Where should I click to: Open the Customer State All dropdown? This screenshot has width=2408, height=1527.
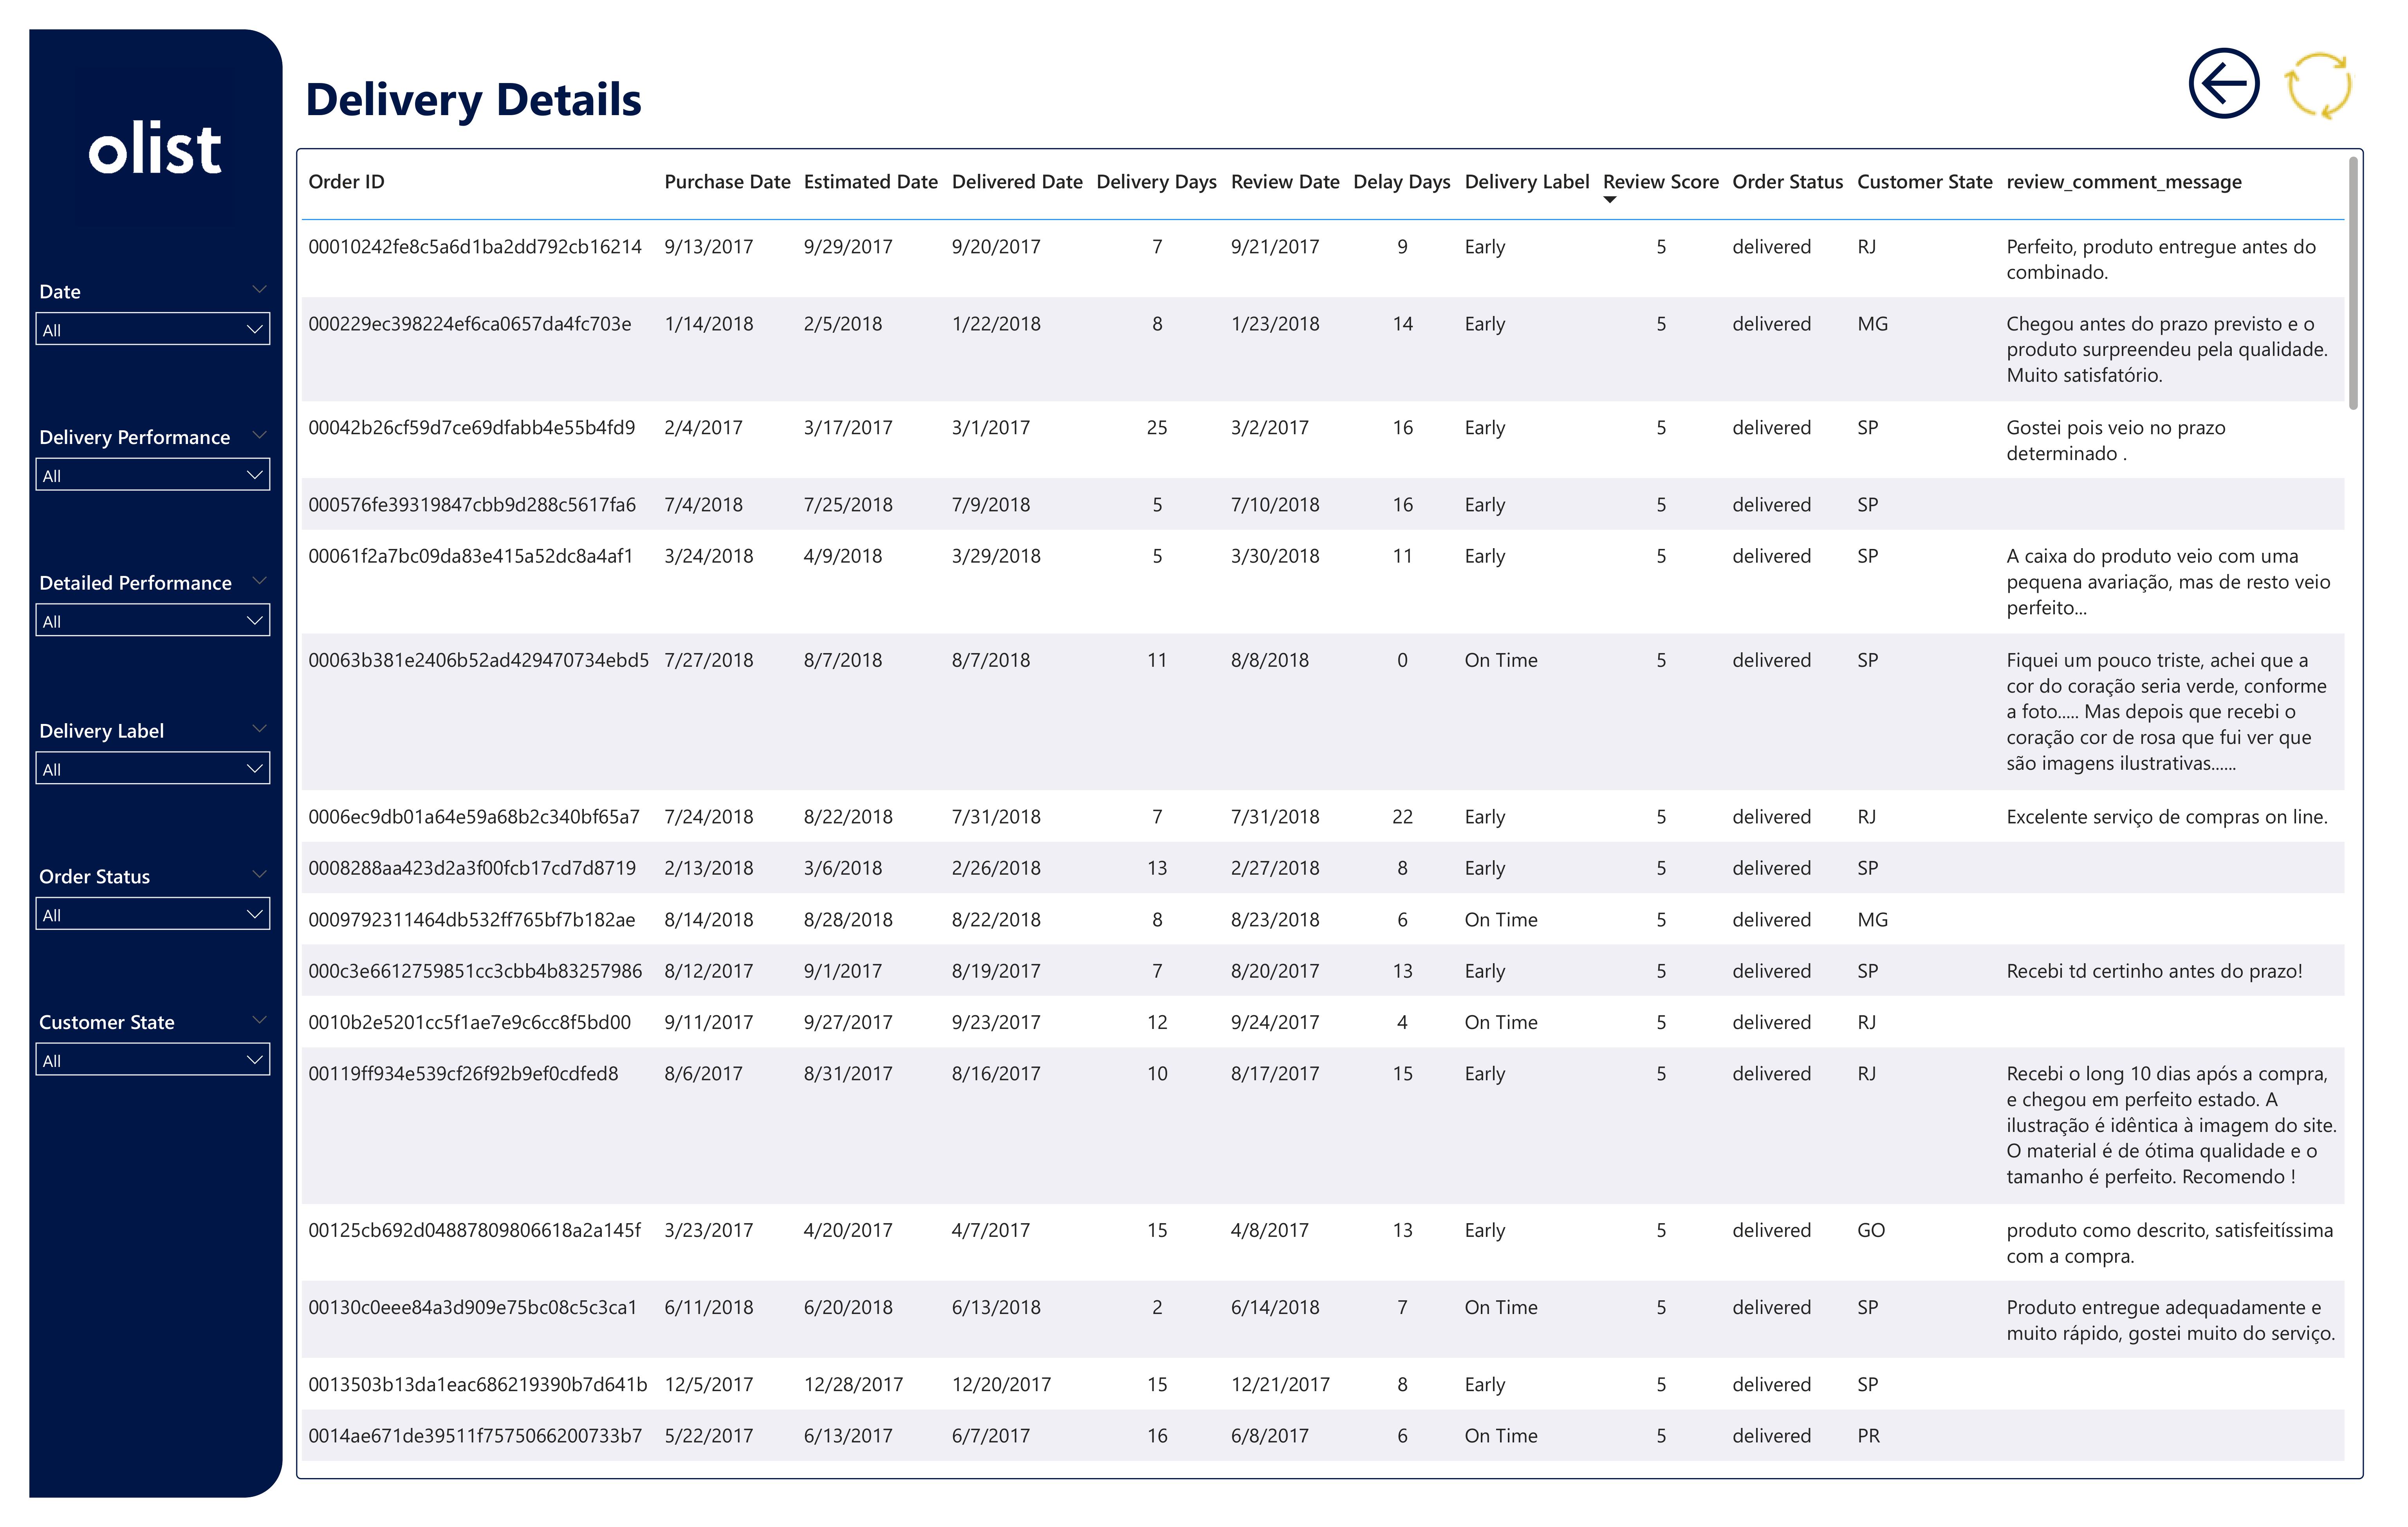tap(153, 1060)
